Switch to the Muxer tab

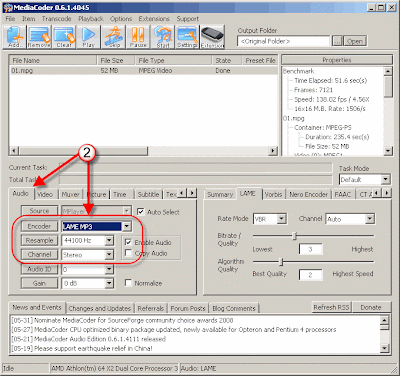70,194
